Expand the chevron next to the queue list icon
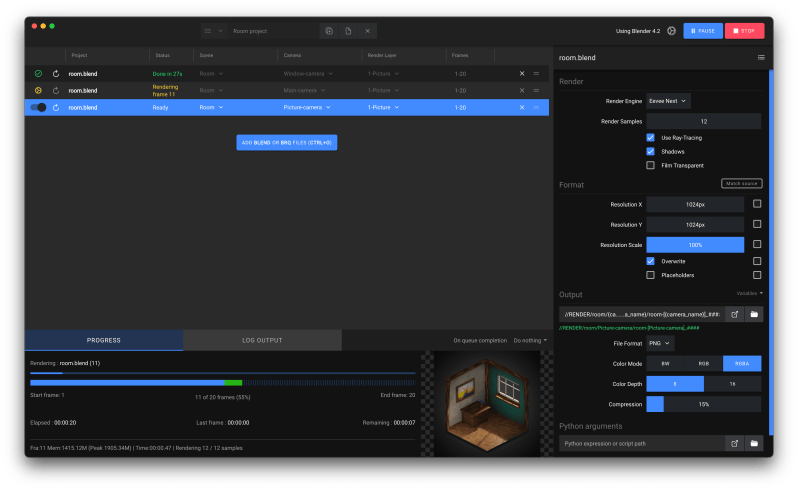This screenshot has height=490, width=798. (x=220, y=31)
